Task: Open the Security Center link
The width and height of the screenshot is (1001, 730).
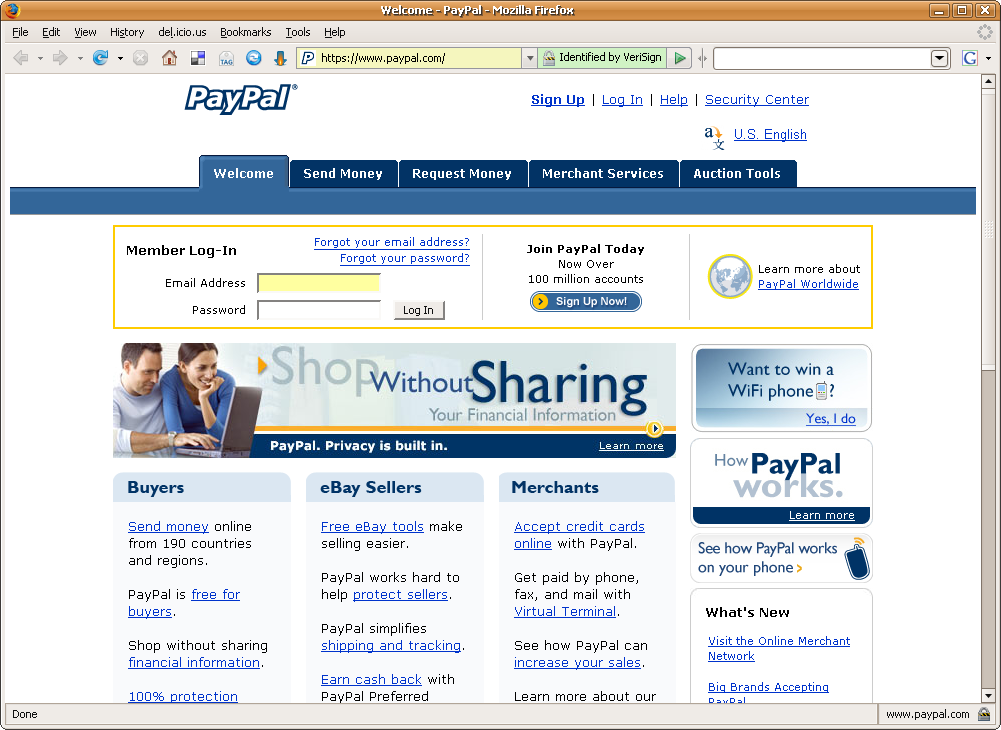Action: (x=757, y=100)
